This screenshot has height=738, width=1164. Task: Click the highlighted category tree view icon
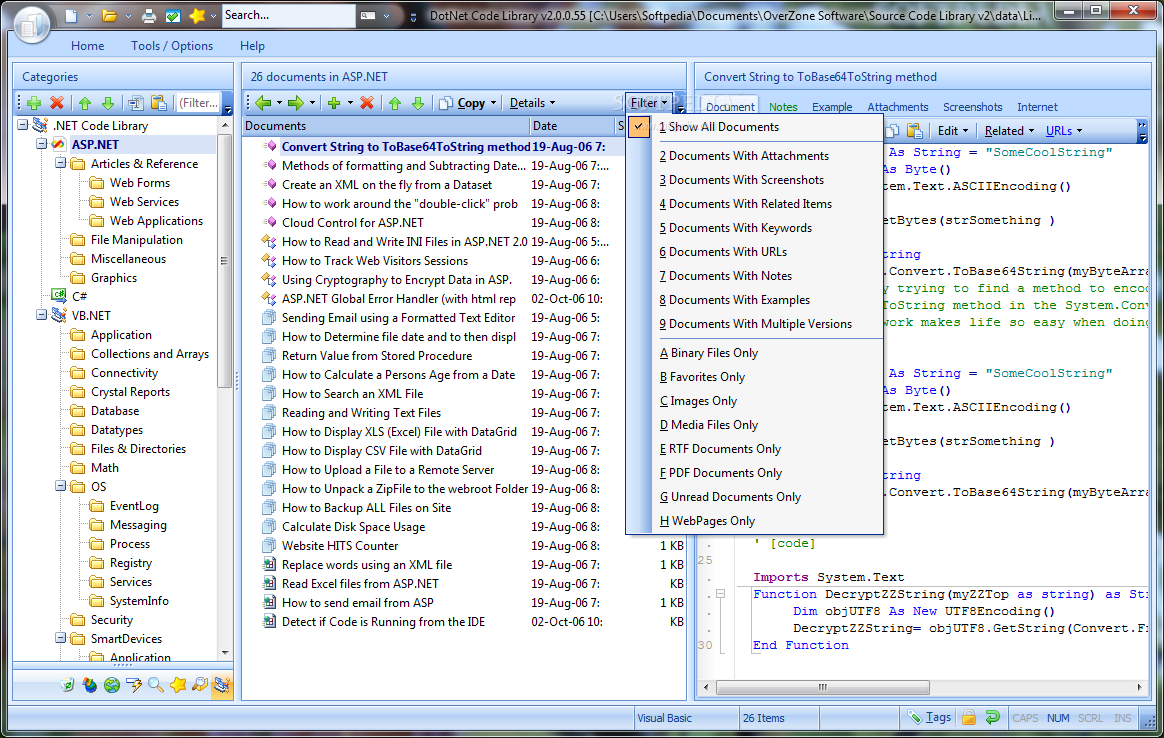click(x=222, y=685)
